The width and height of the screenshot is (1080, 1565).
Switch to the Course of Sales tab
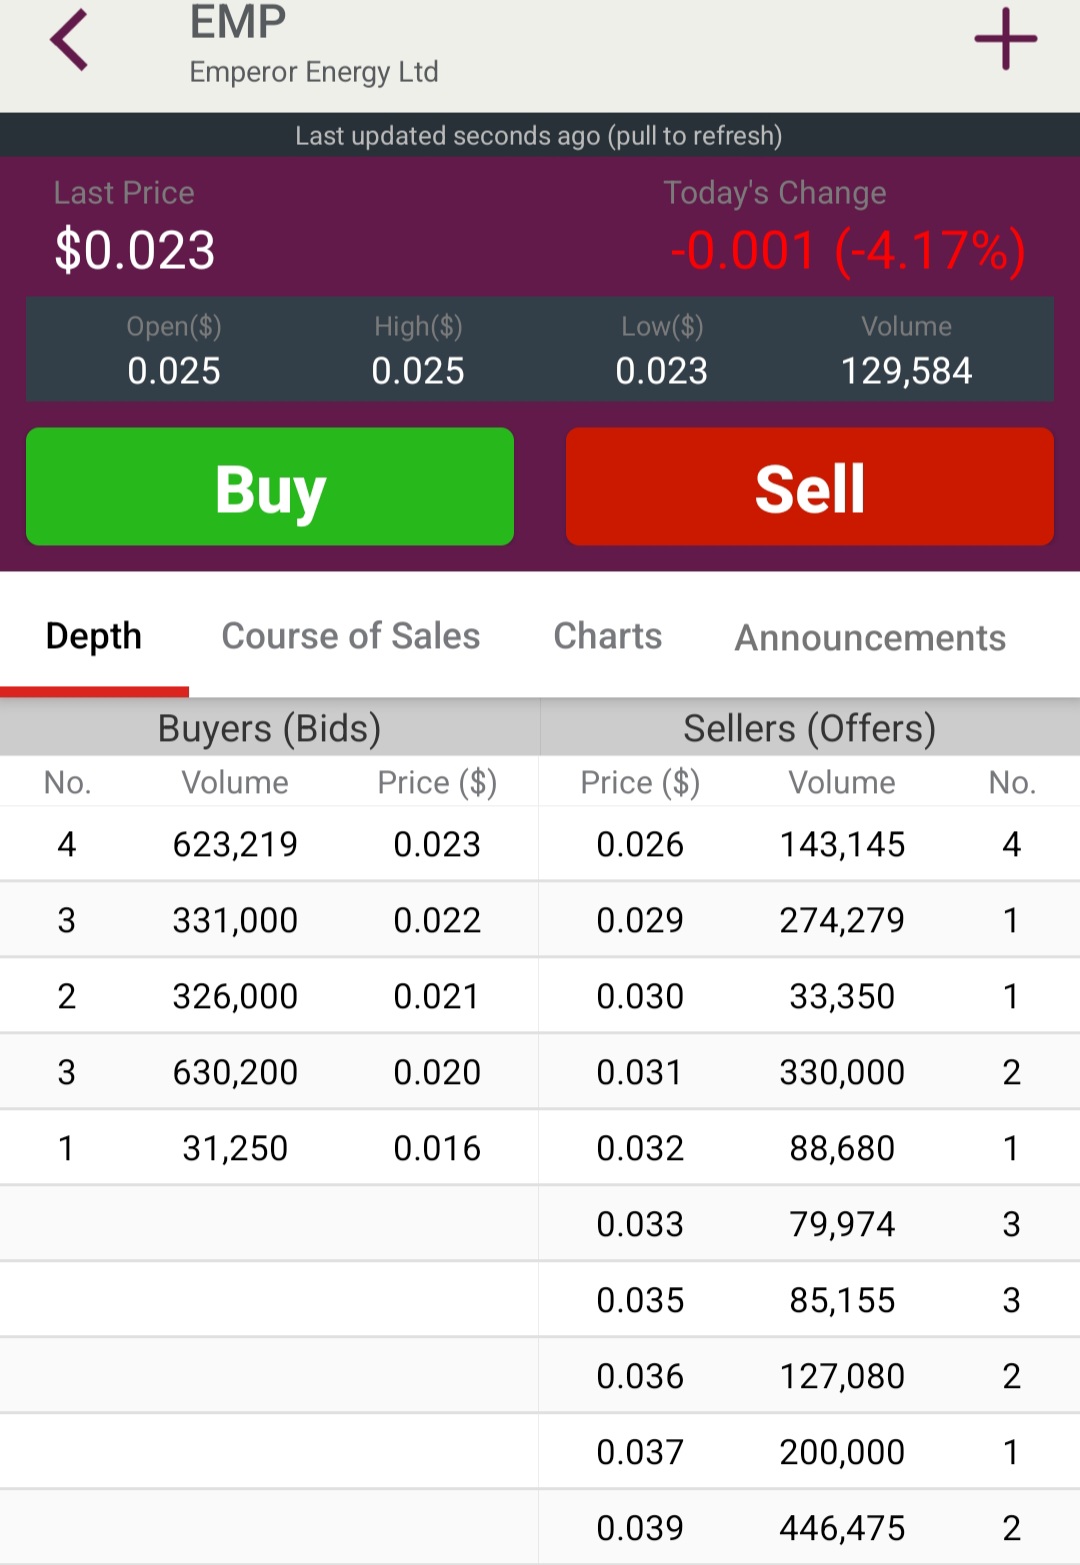[x=351, y=636]
